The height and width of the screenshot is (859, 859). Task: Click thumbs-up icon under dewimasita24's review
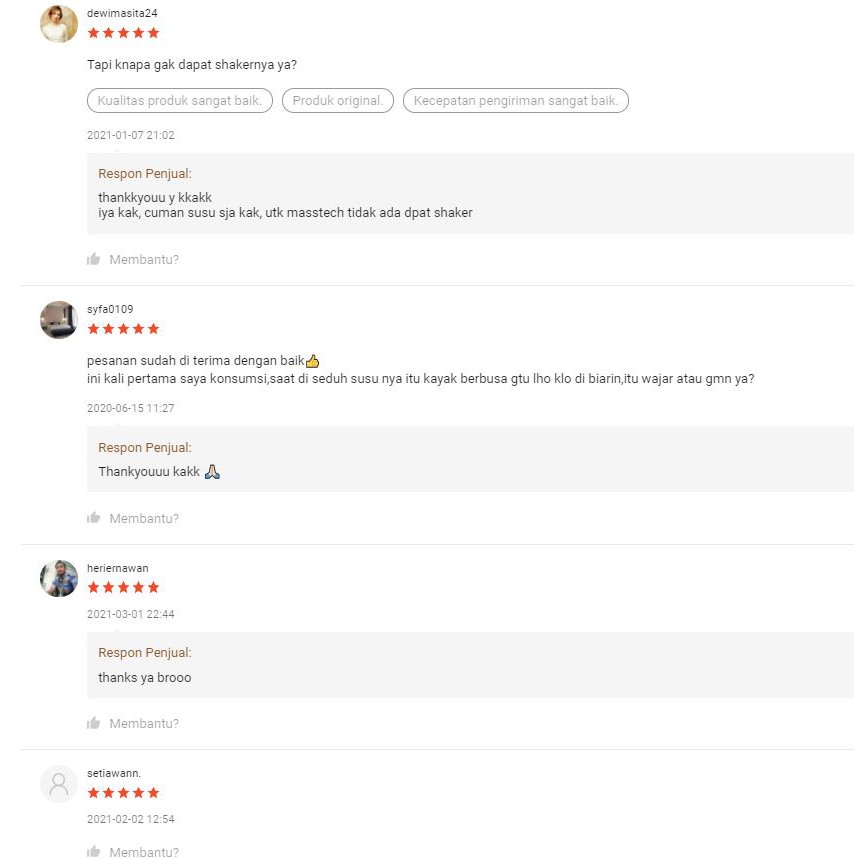(x=94, y=260)
